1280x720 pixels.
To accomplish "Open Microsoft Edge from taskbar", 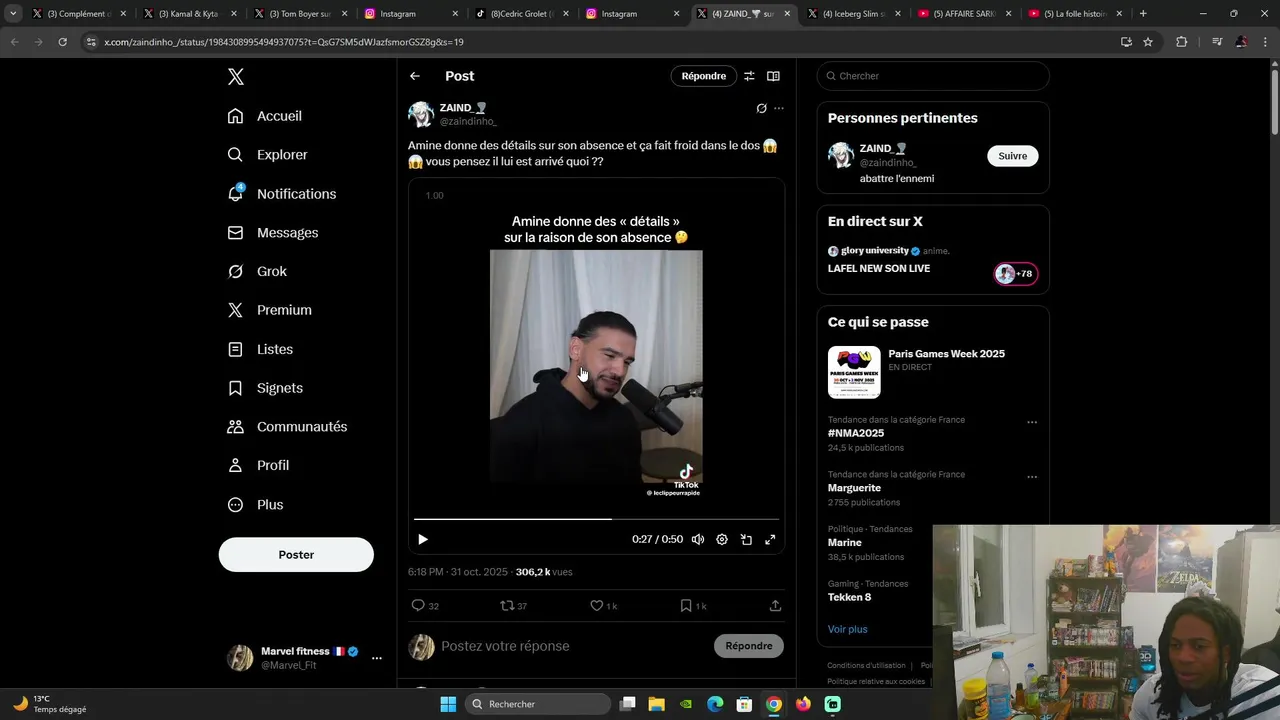I will pyautogui.click(x=715, y=704).
